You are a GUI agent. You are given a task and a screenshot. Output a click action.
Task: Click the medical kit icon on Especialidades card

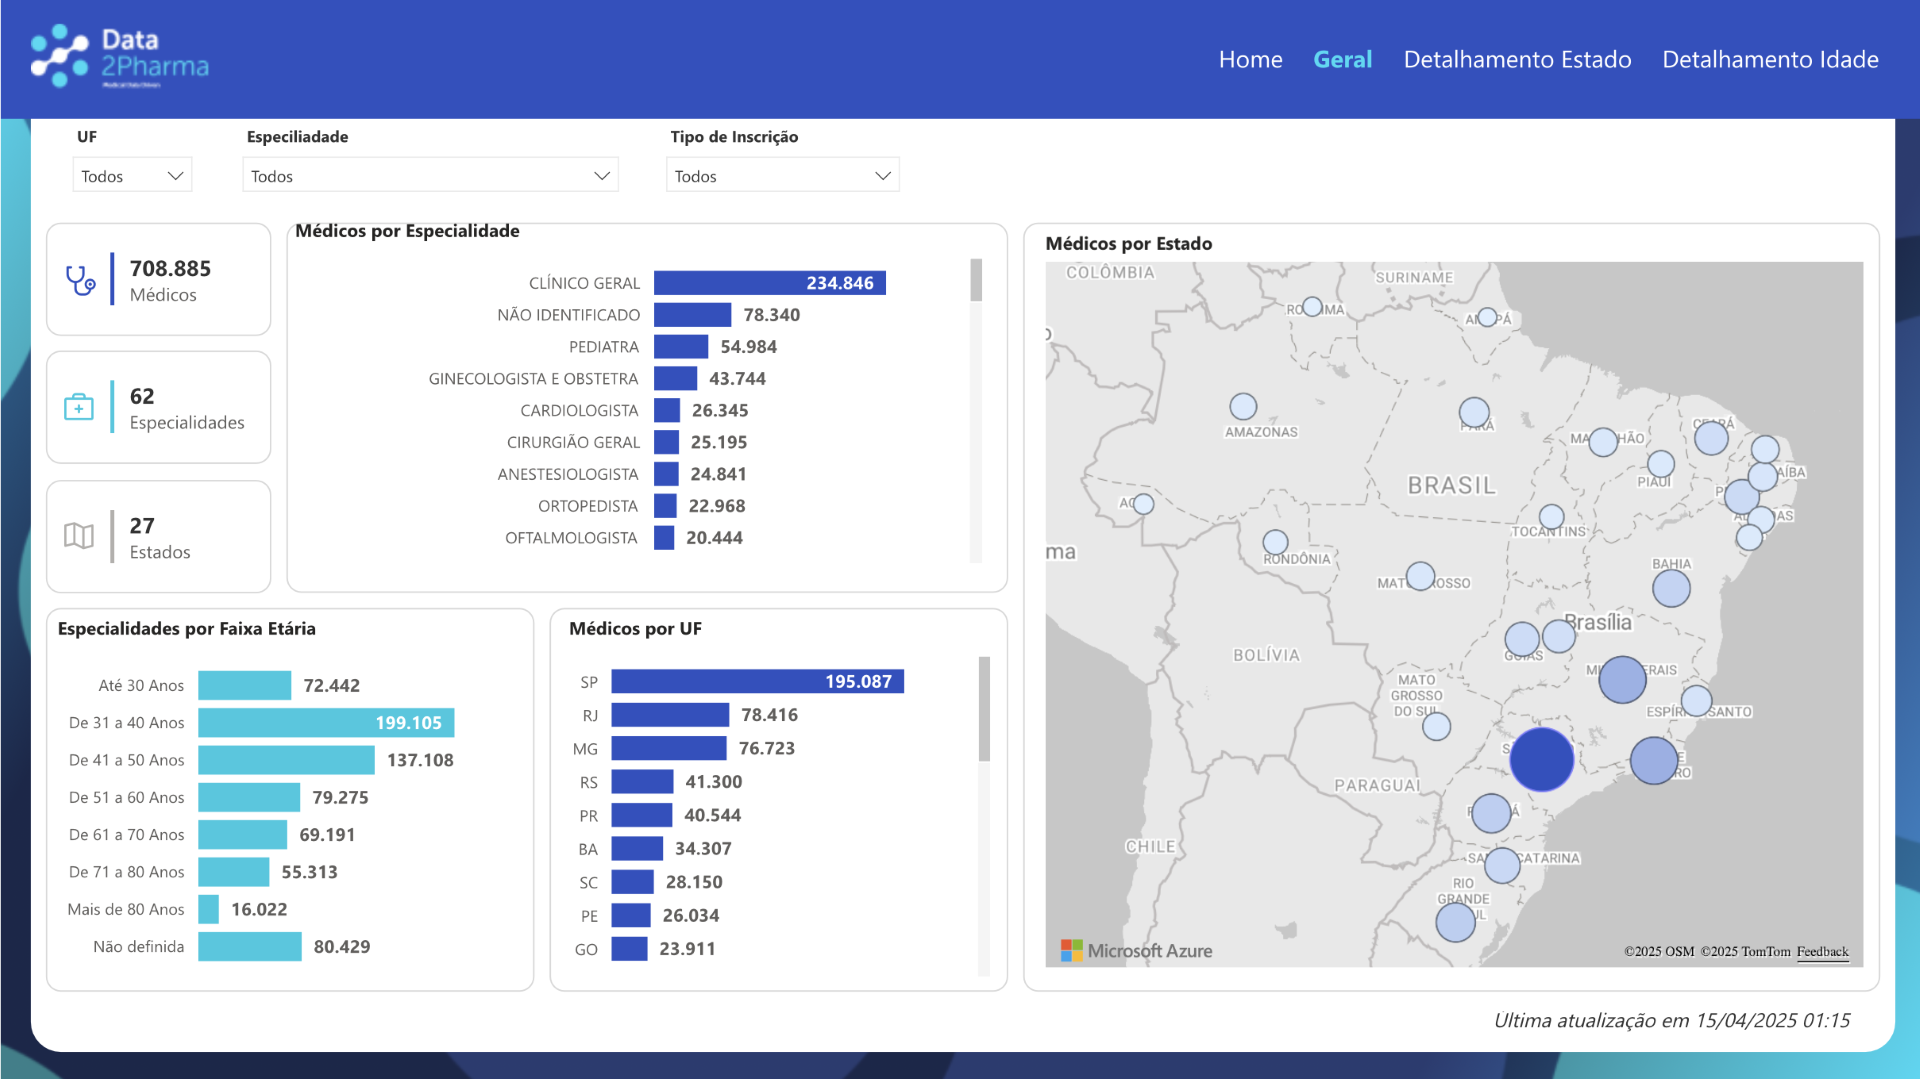click(79, 407)
